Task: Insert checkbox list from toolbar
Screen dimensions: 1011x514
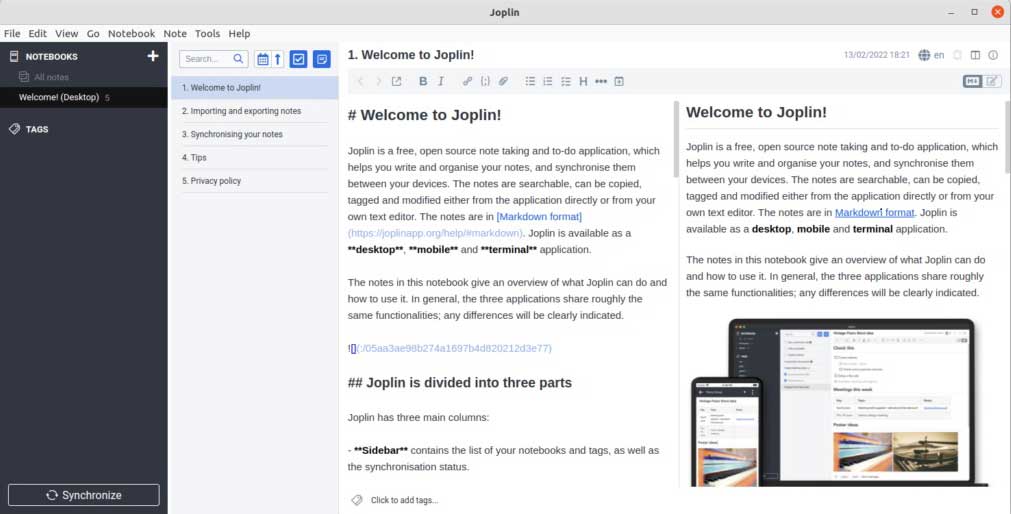Action: click(x=566, y=81)
